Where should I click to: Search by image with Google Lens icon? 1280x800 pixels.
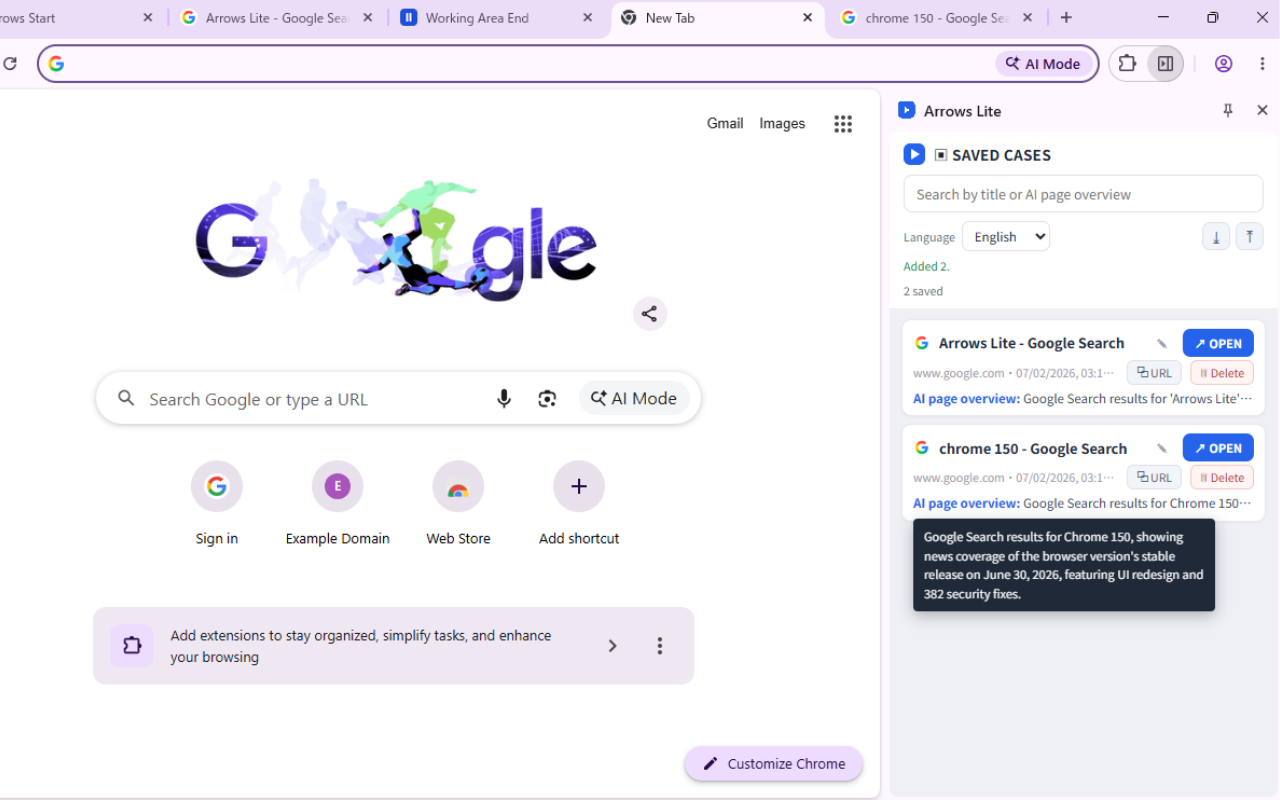(x=547, y=399)
